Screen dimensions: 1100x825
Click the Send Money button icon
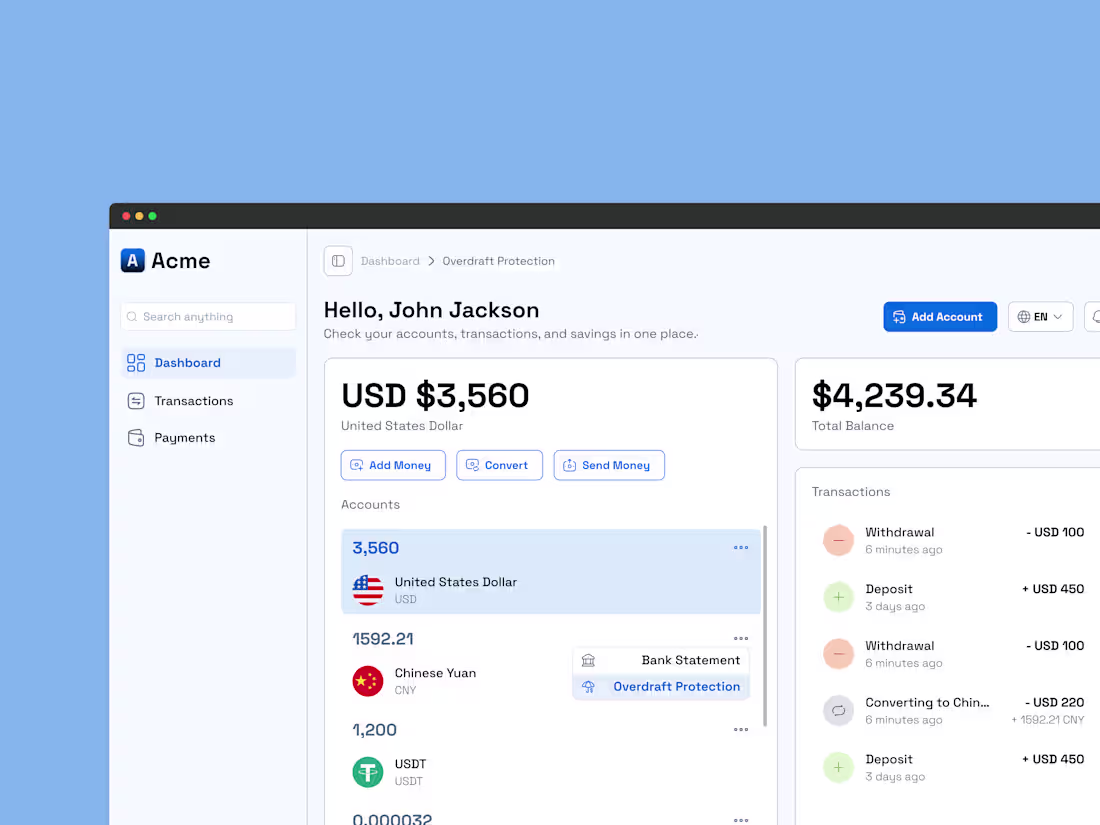[570, 465]
